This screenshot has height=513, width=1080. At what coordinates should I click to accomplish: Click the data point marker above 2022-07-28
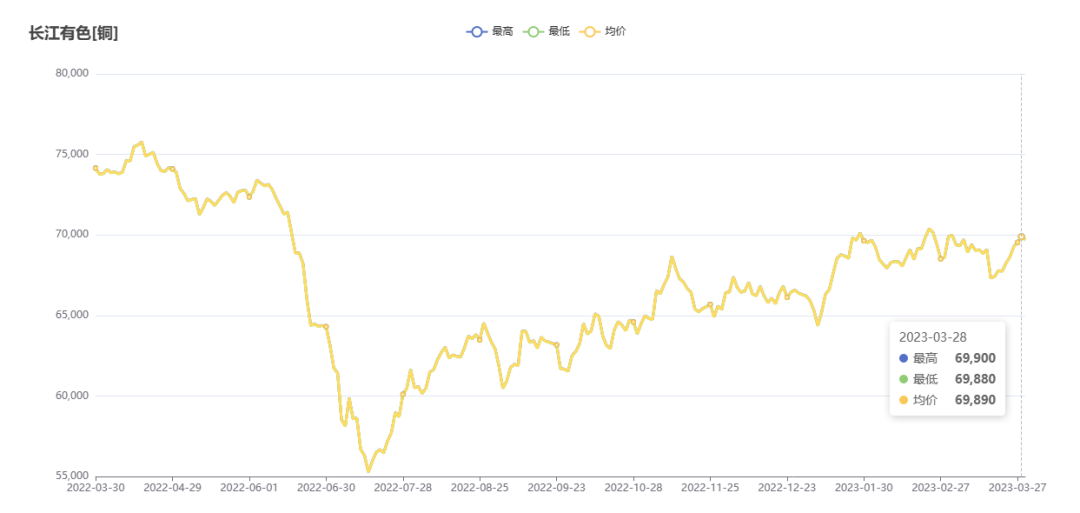pyautogui.click(x=403, y=394)
